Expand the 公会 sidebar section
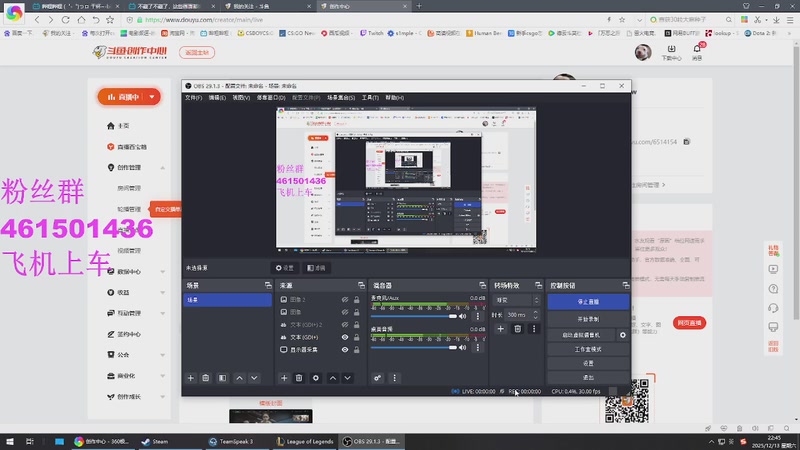This screenshot has height=450, width=800. point(163,355)
